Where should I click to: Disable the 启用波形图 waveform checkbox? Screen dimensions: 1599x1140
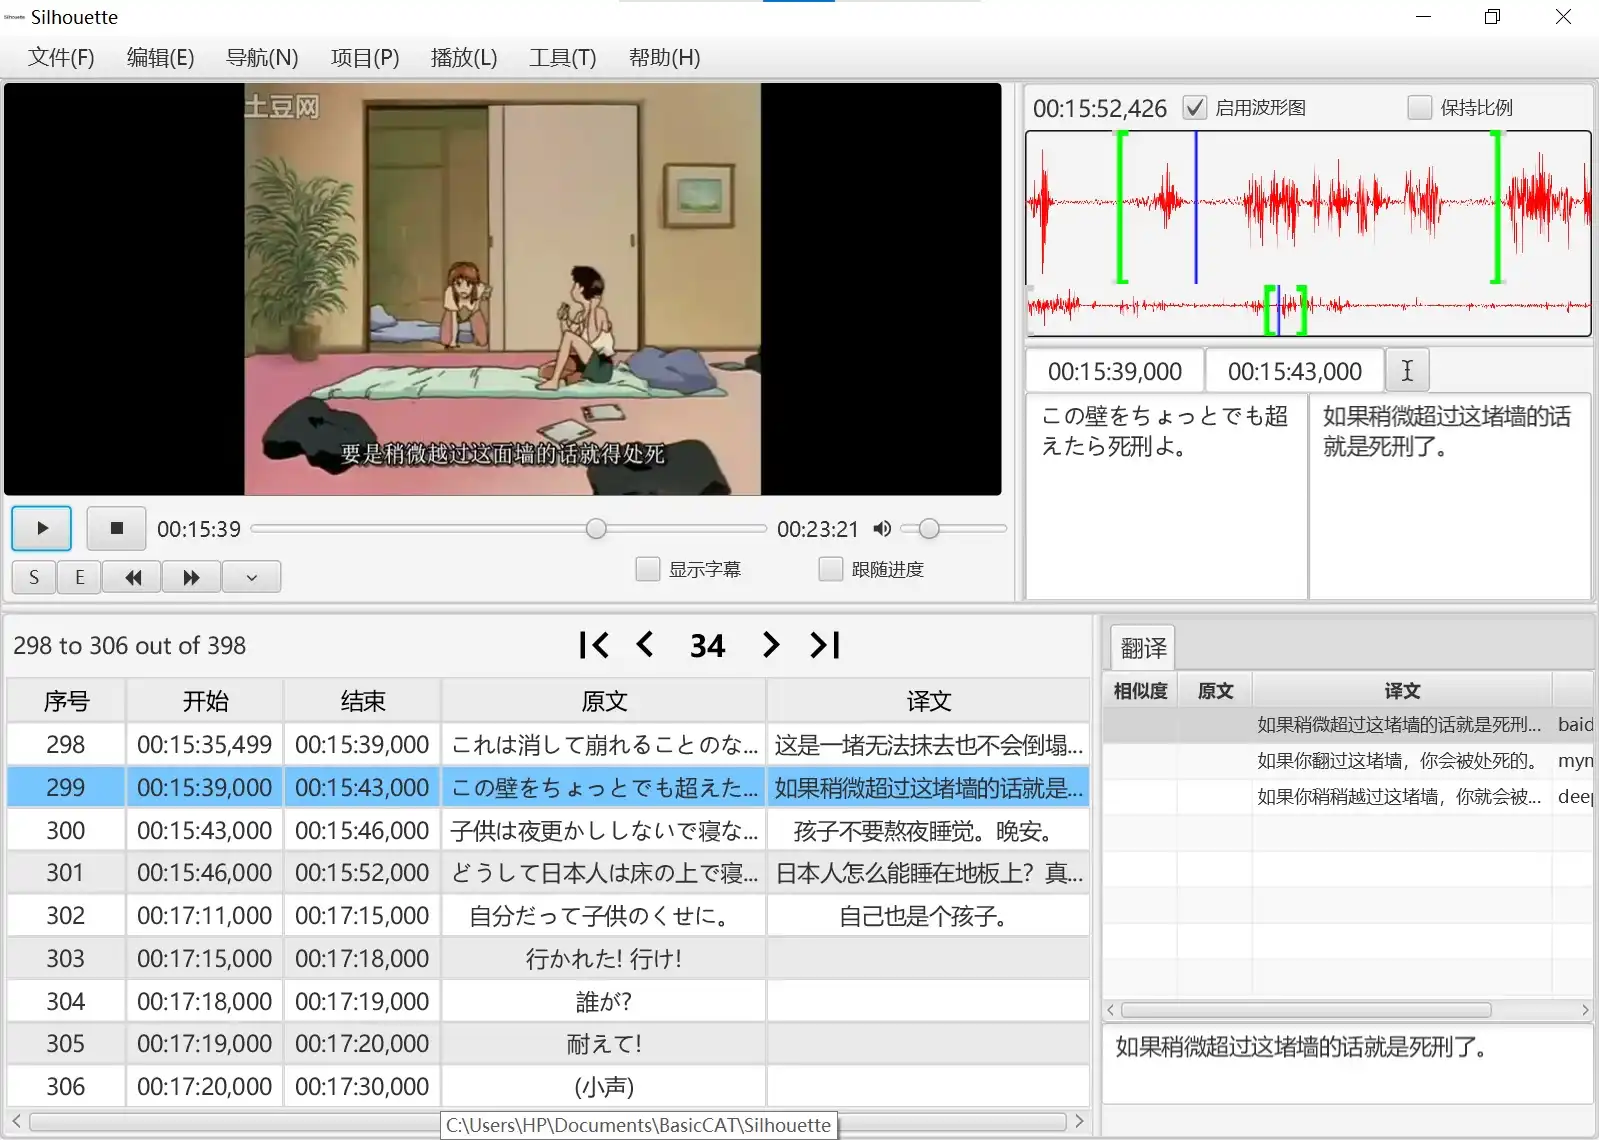point(1194,108)
